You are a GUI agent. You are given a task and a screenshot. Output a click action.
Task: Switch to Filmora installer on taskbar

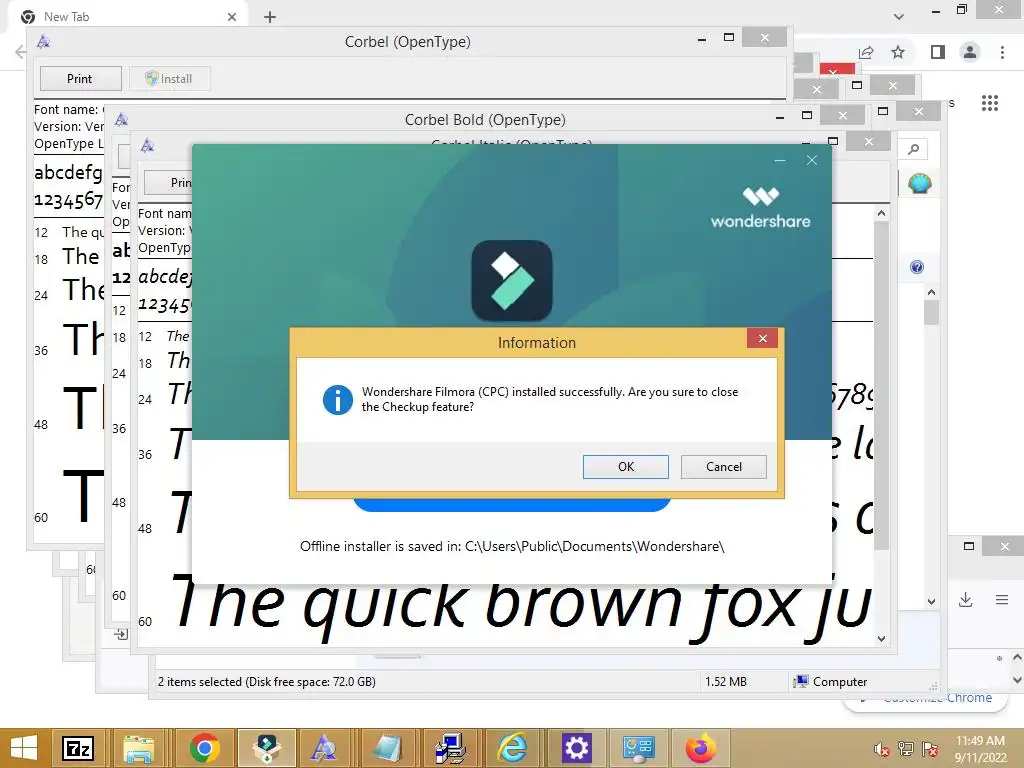266,748
